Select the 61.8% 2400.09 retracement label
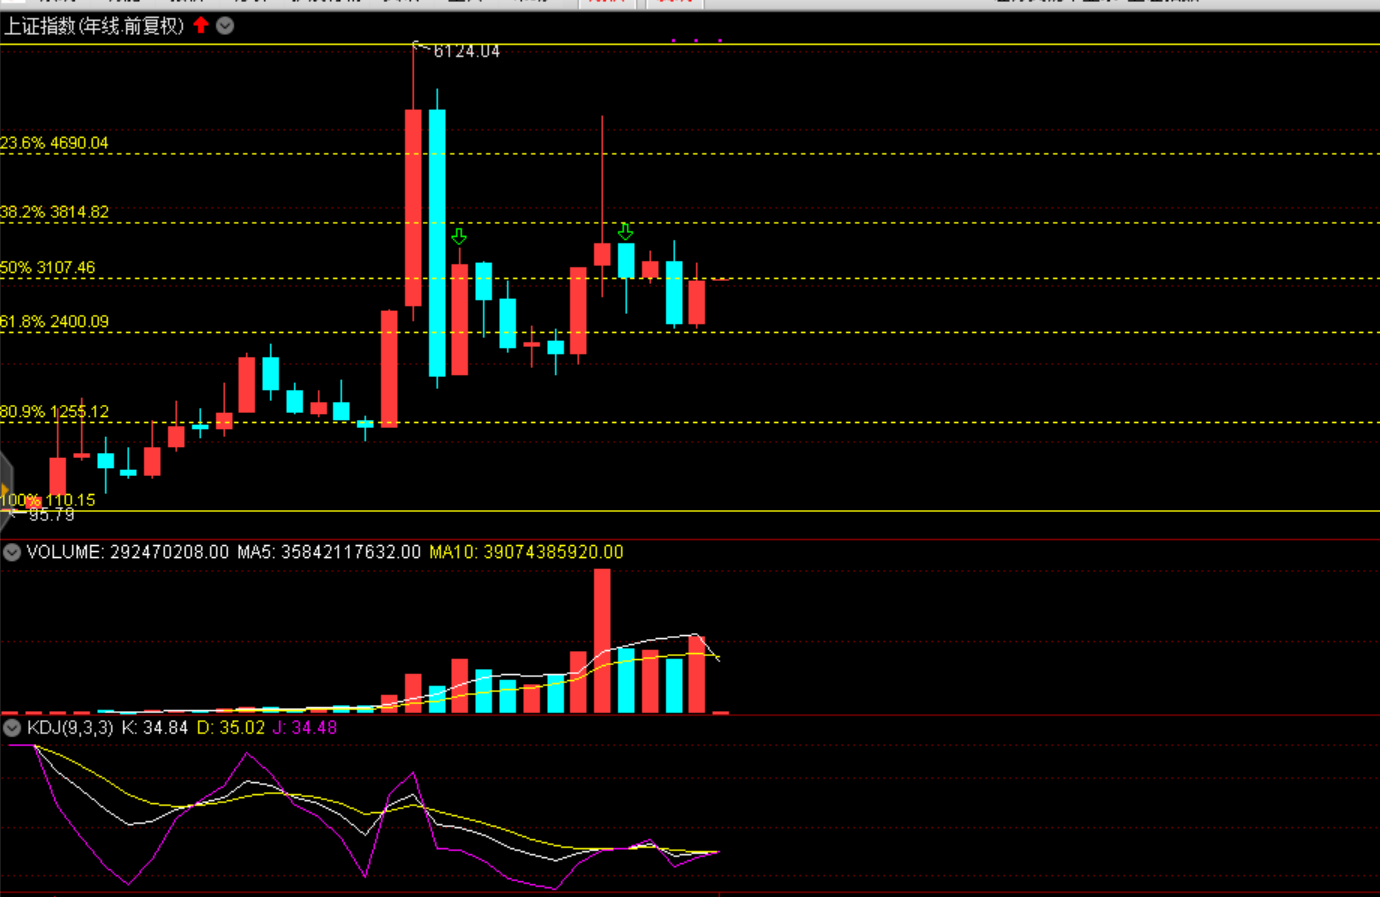 [54, 322]
